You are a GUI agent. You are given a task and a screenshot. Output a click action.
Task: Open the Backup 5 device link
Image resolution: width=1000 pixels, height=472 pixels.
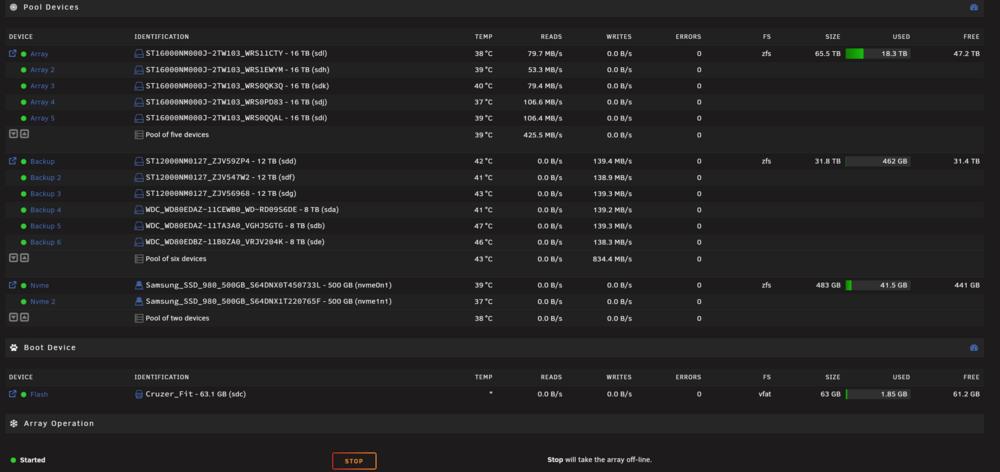point(46,226)
